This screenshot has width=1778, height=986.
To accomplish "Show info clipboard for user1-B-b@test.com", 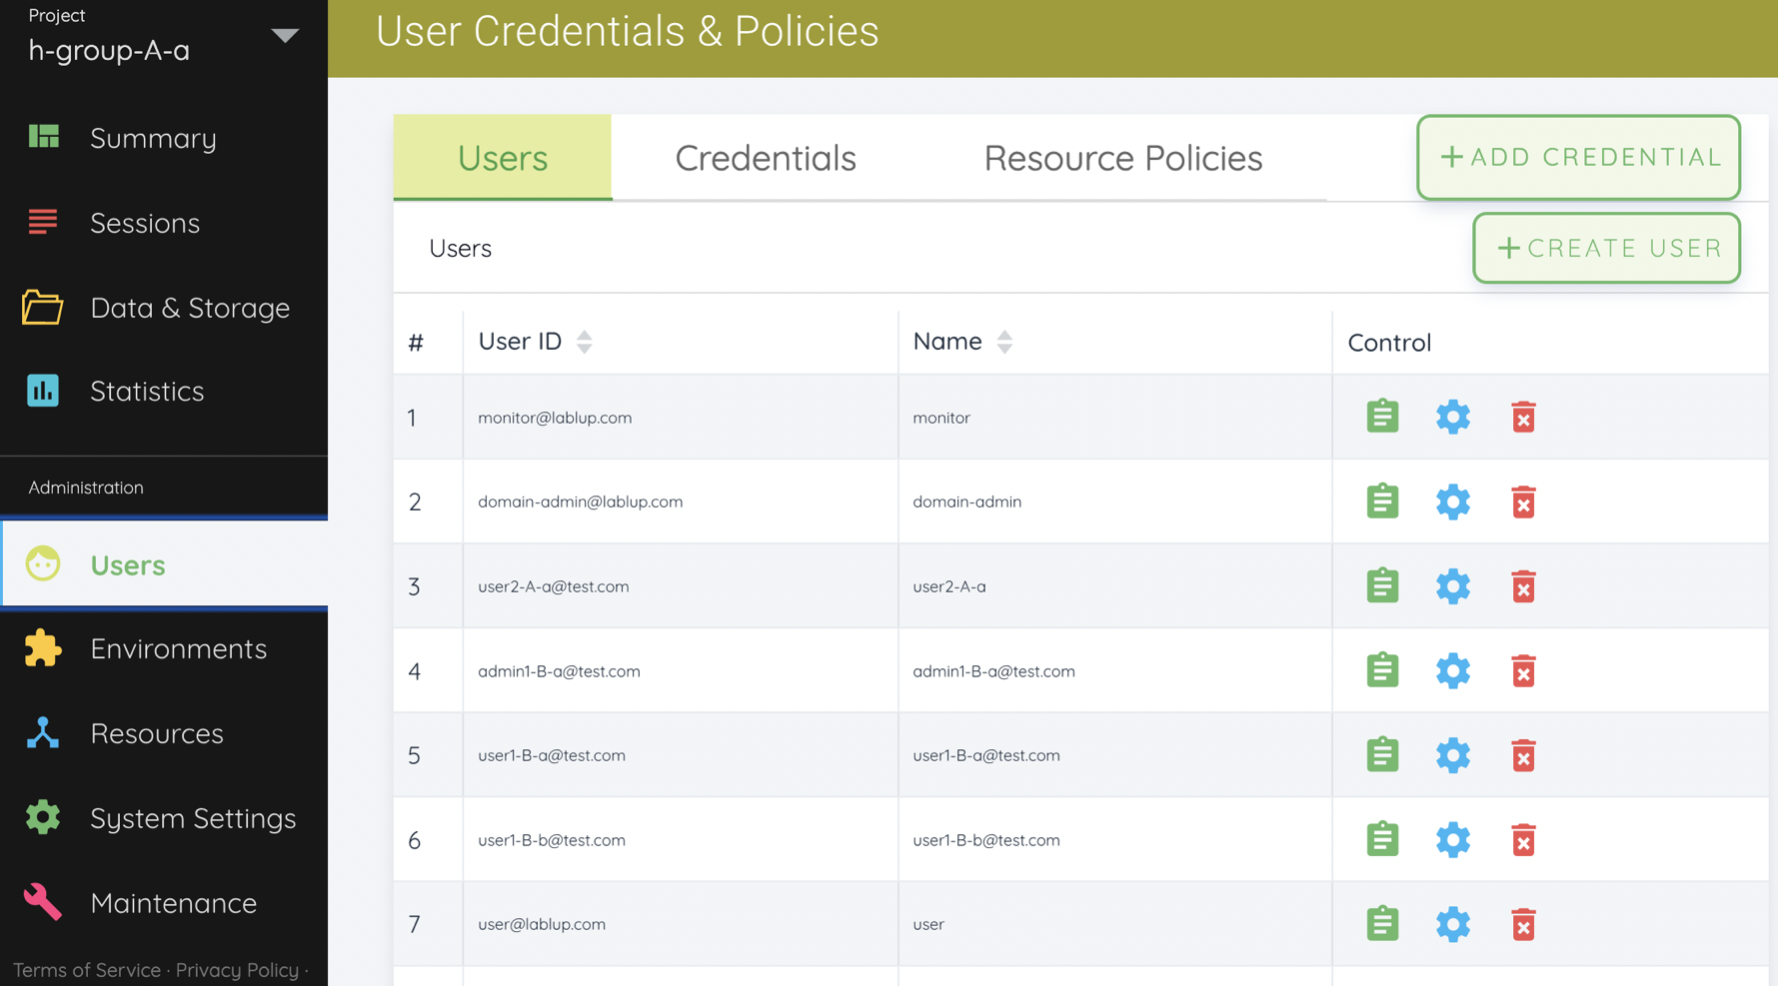I will 1382,839.
